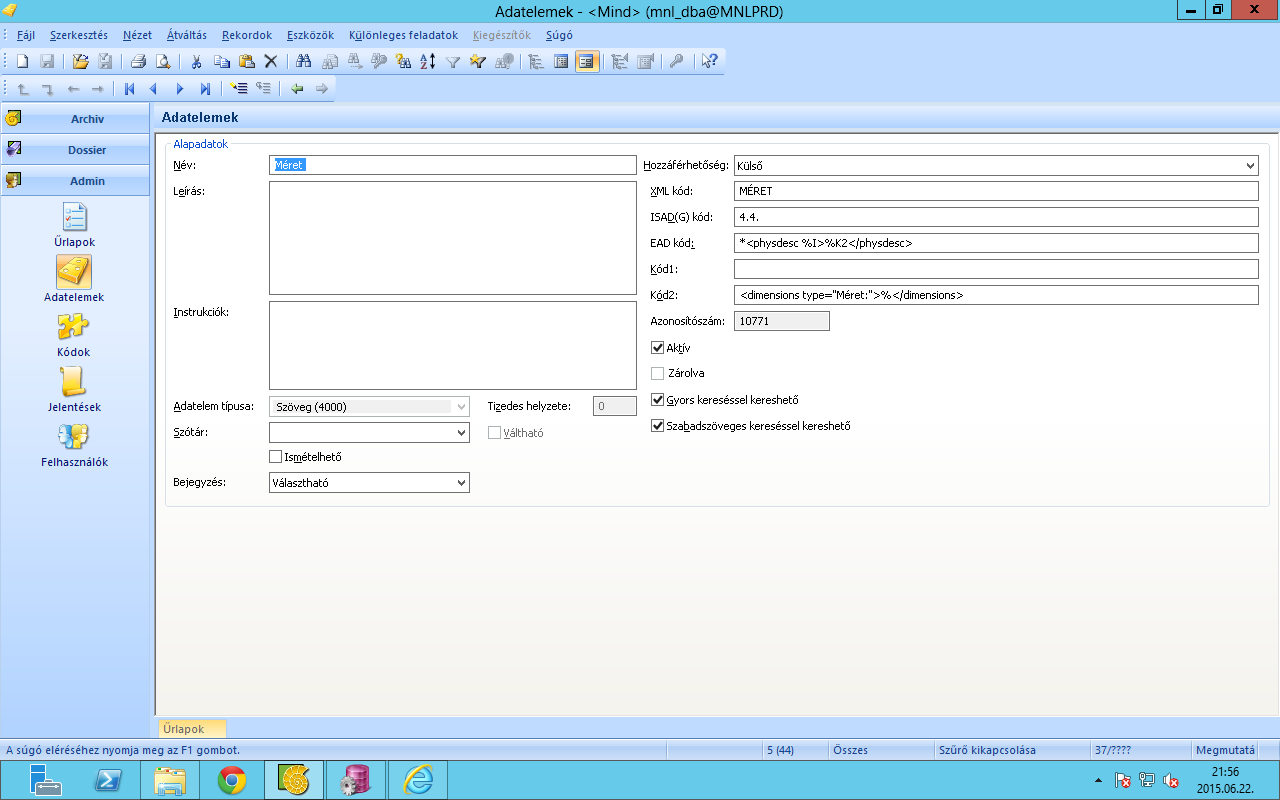Open the Bejegyzés dropdown

pyautogui.click(x=461, y=483)
